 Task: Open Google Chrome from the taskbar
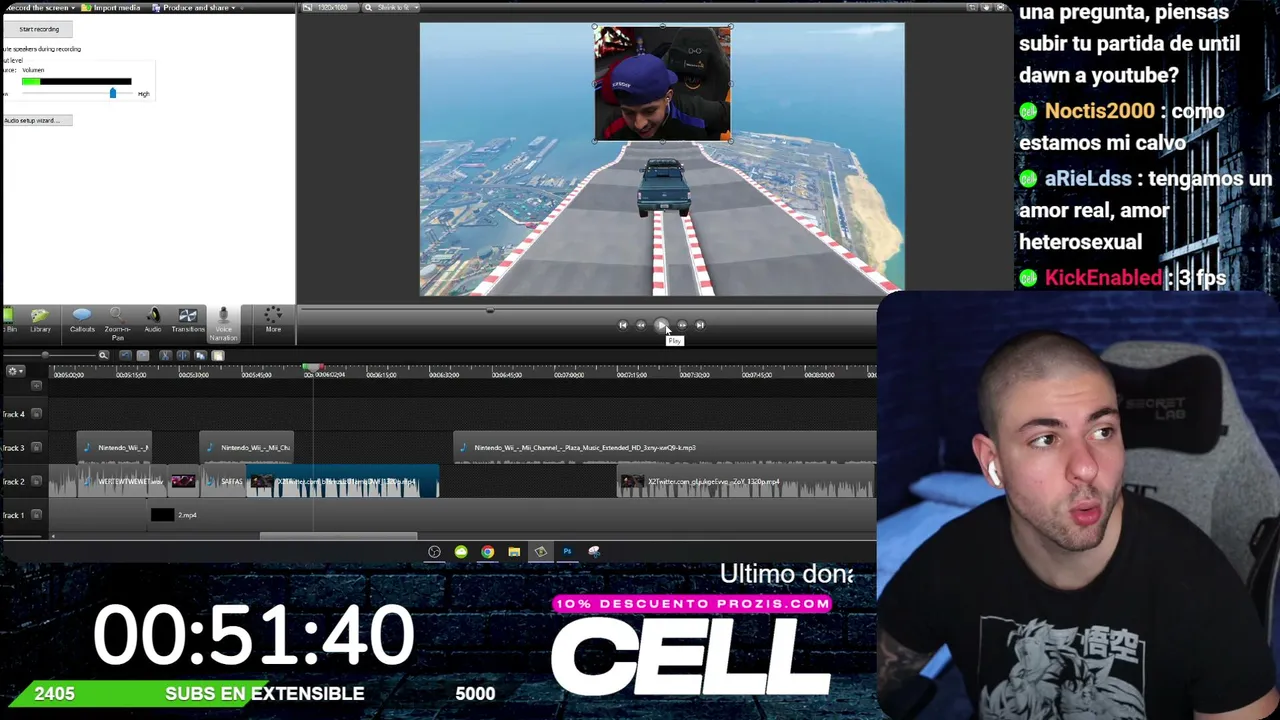coord(487,552)
